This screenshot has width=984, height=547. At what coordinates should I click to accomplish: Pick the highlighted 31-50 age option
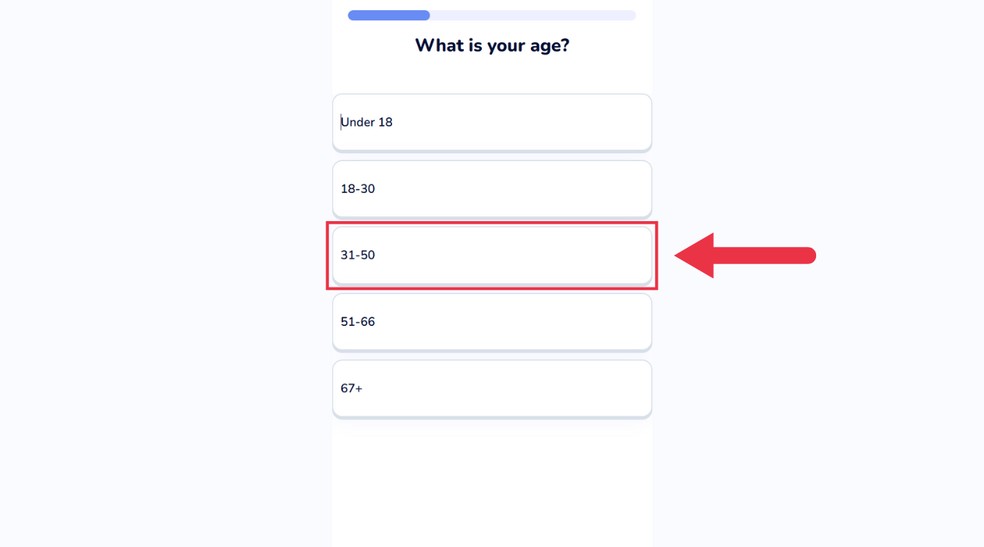[x=491, y=255]
